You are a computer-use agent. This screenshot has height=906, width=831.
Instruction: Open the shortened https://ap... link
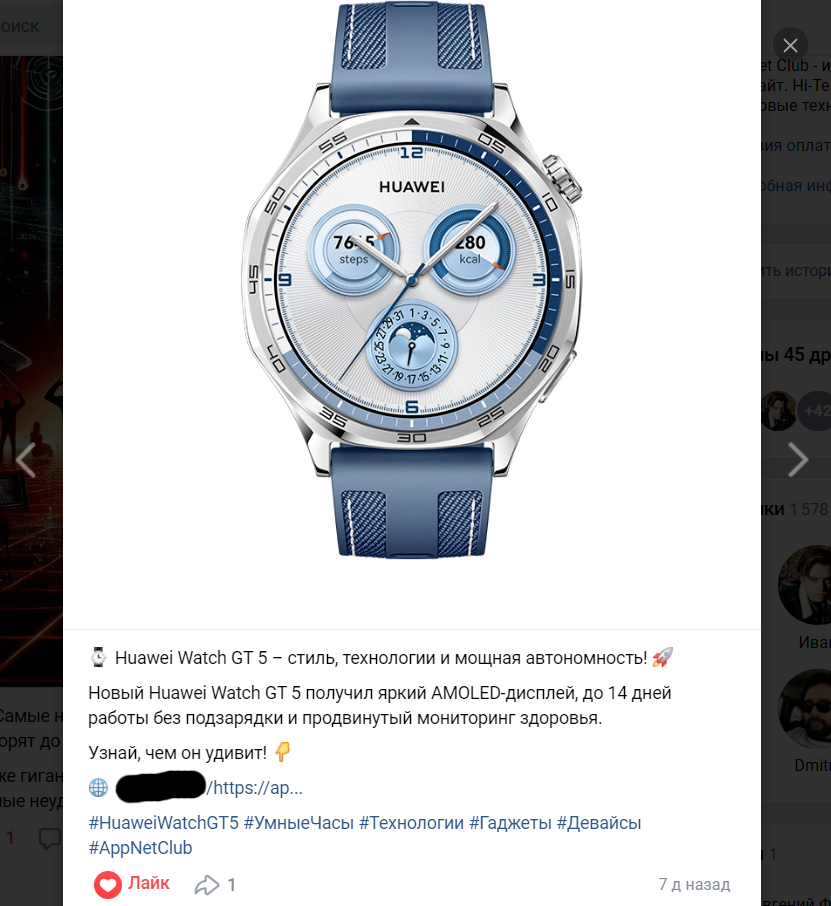pos(255,788)
